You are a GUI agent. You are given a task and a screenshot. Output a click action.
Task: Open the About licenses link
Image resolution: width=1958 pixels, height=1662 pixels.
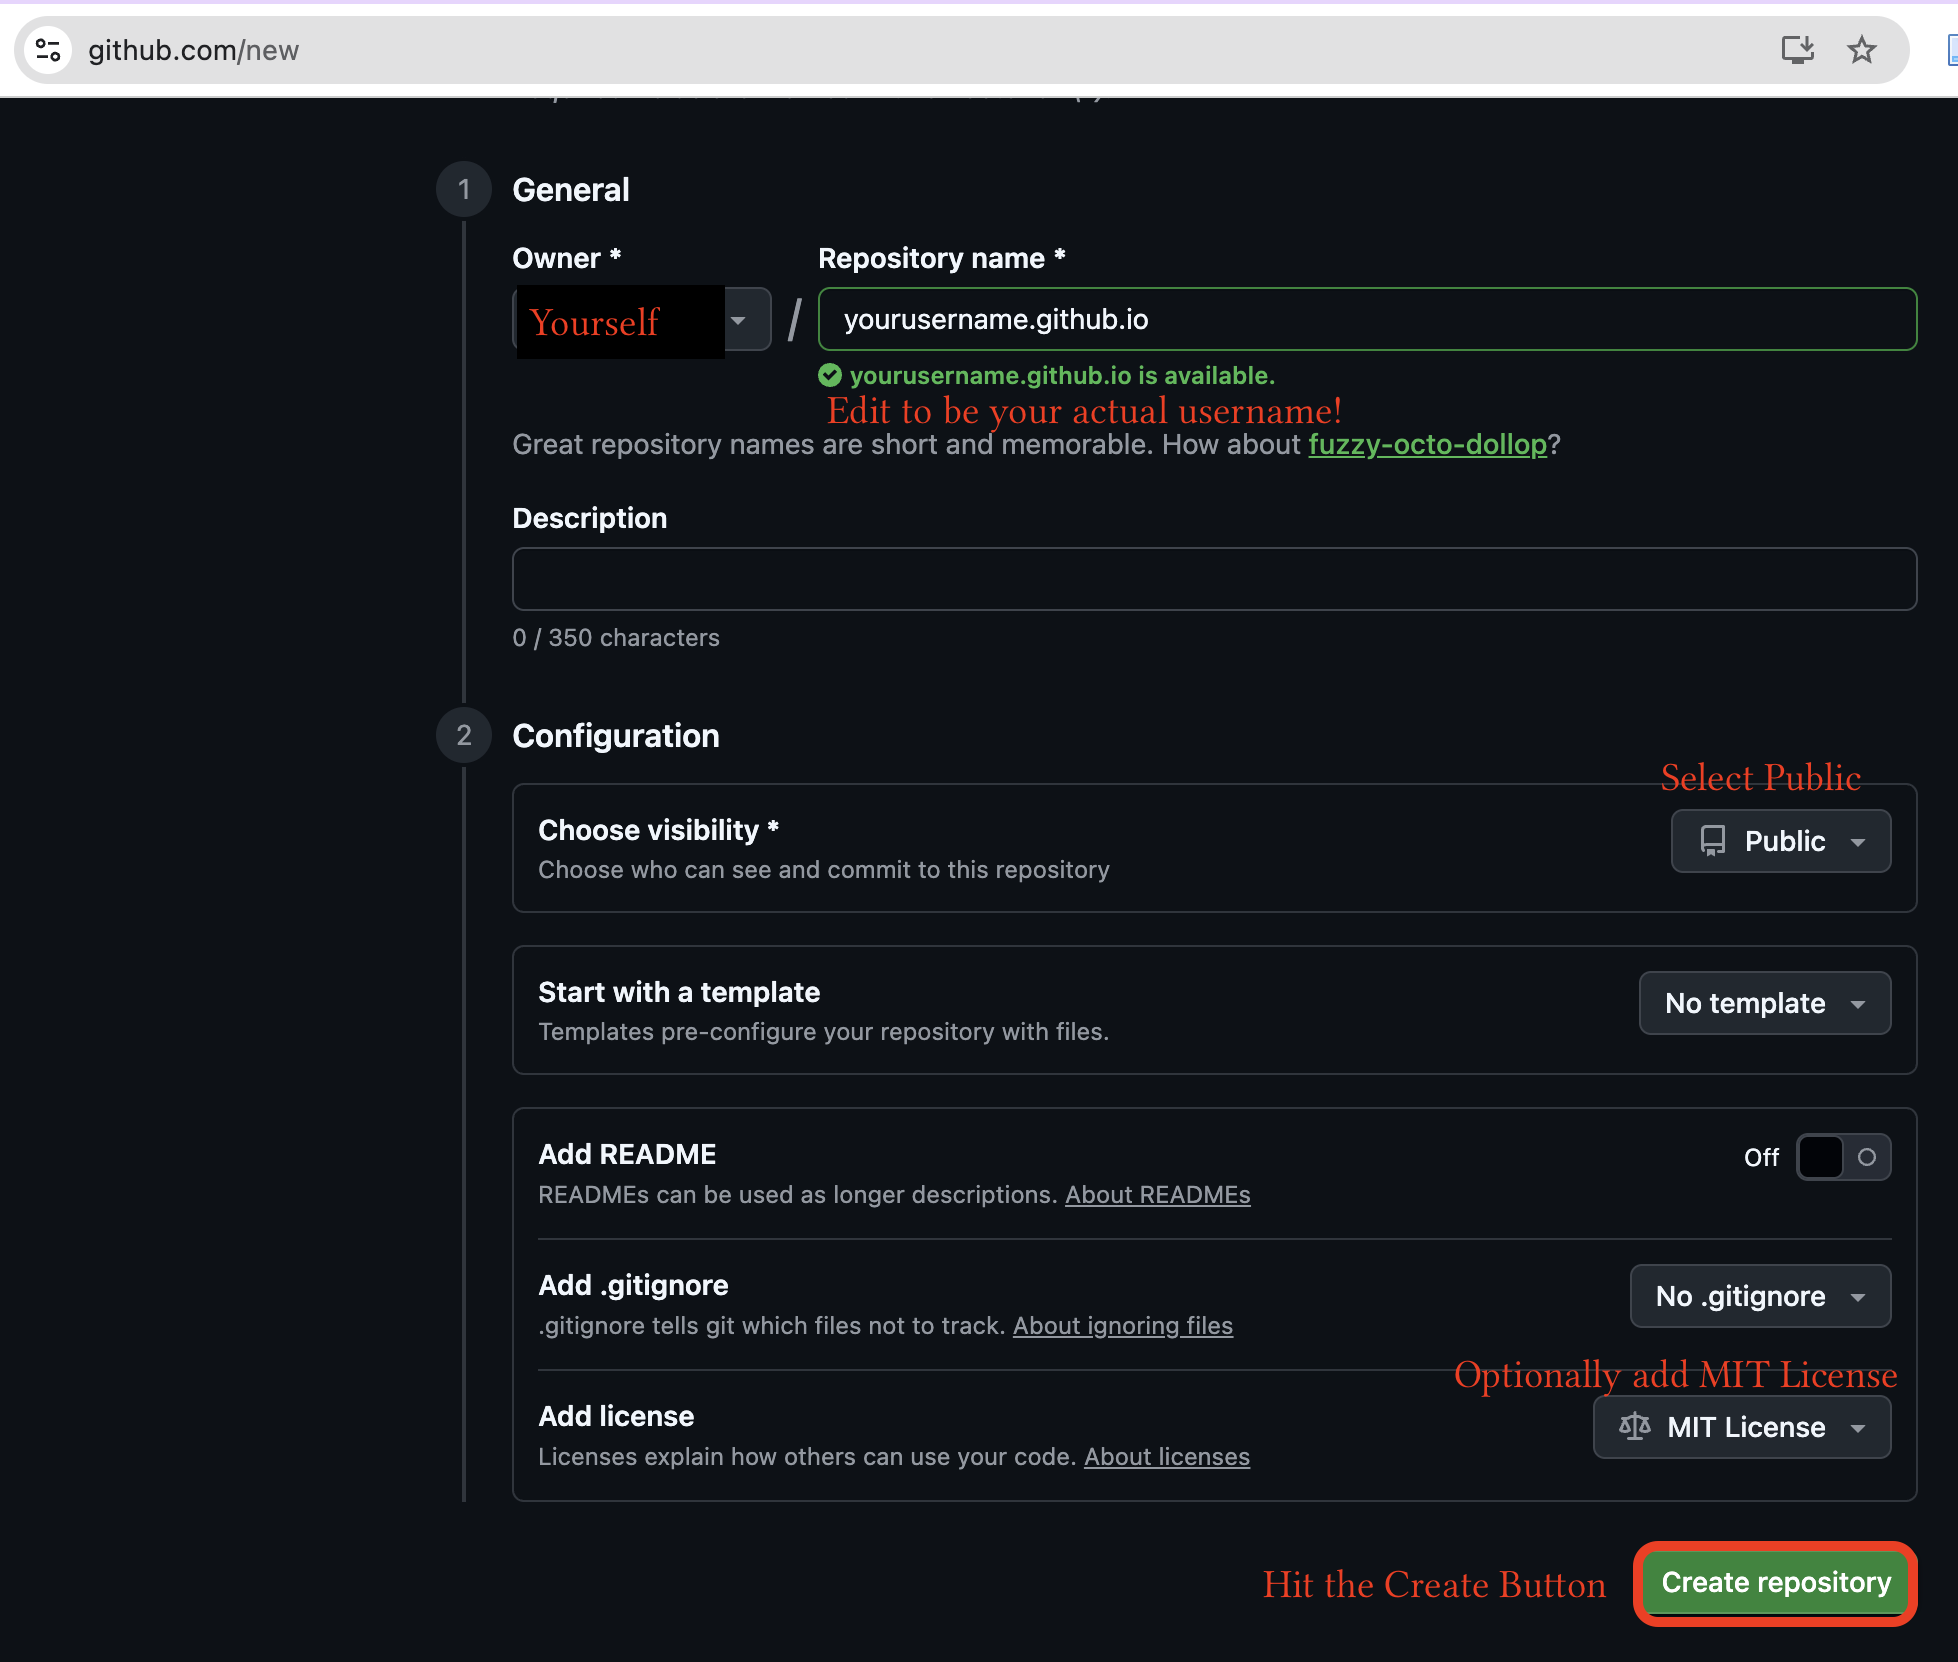coord(1167,1457)
